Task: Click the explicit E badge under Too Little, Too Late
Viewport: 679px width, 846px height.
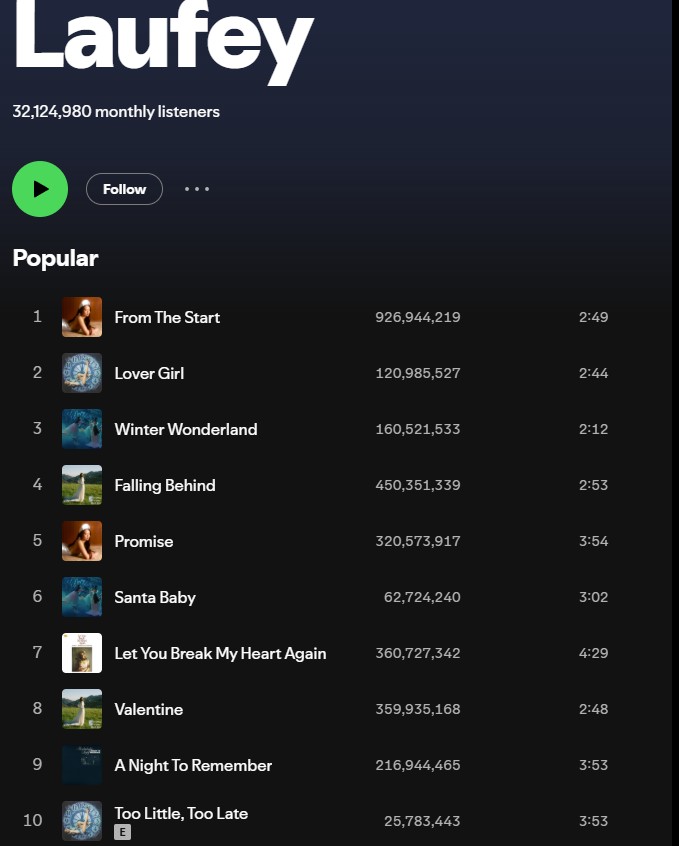Action: point(123,832)
